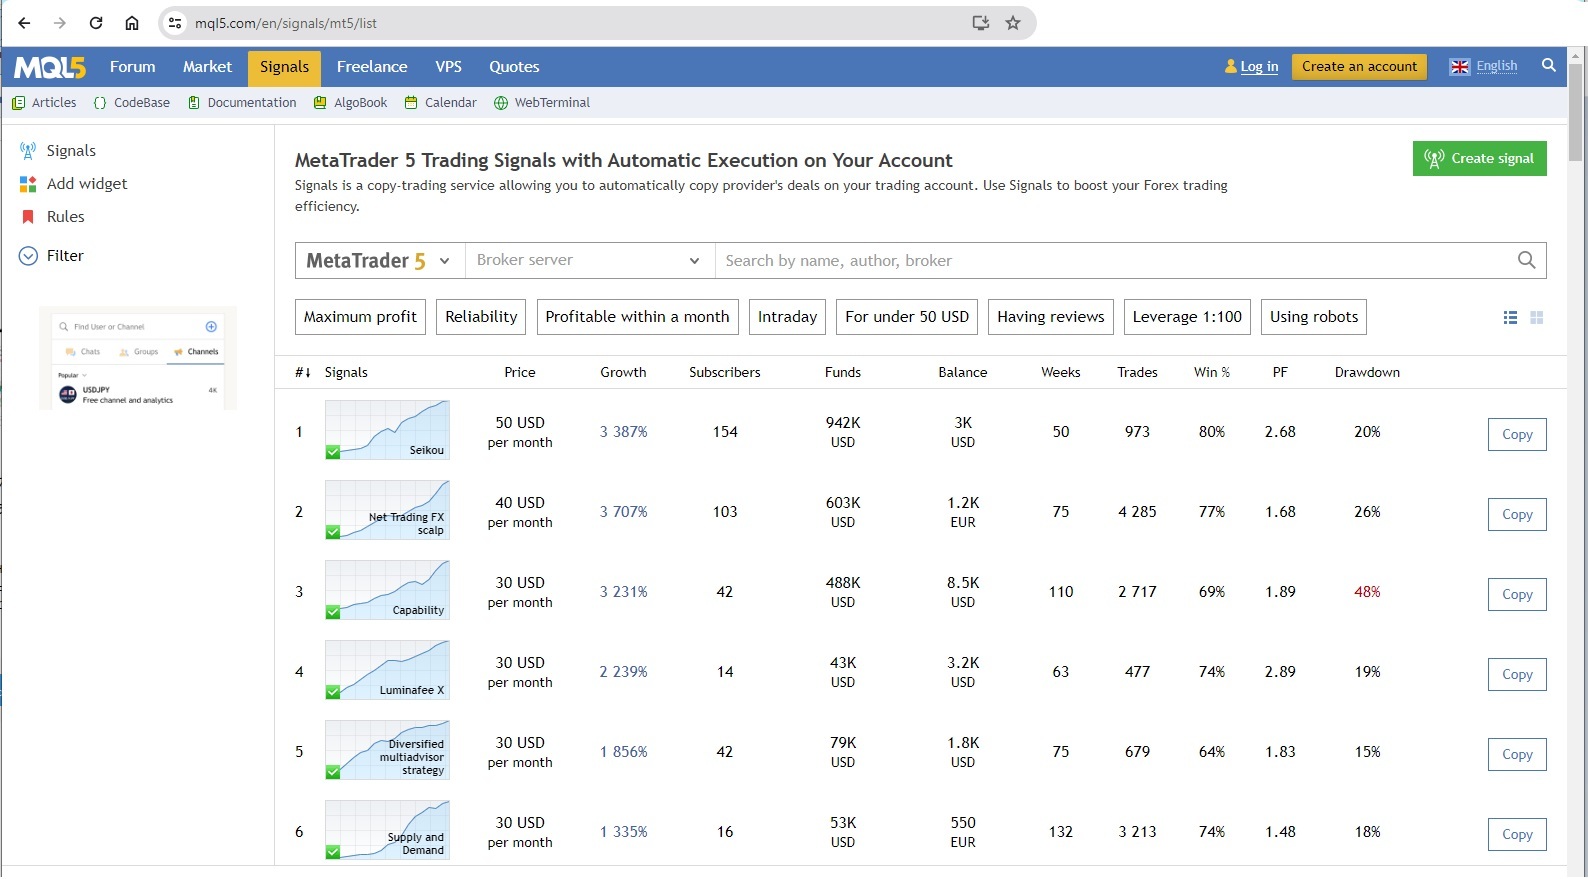Copy the Supply and Demand signal

point(1517,835)
